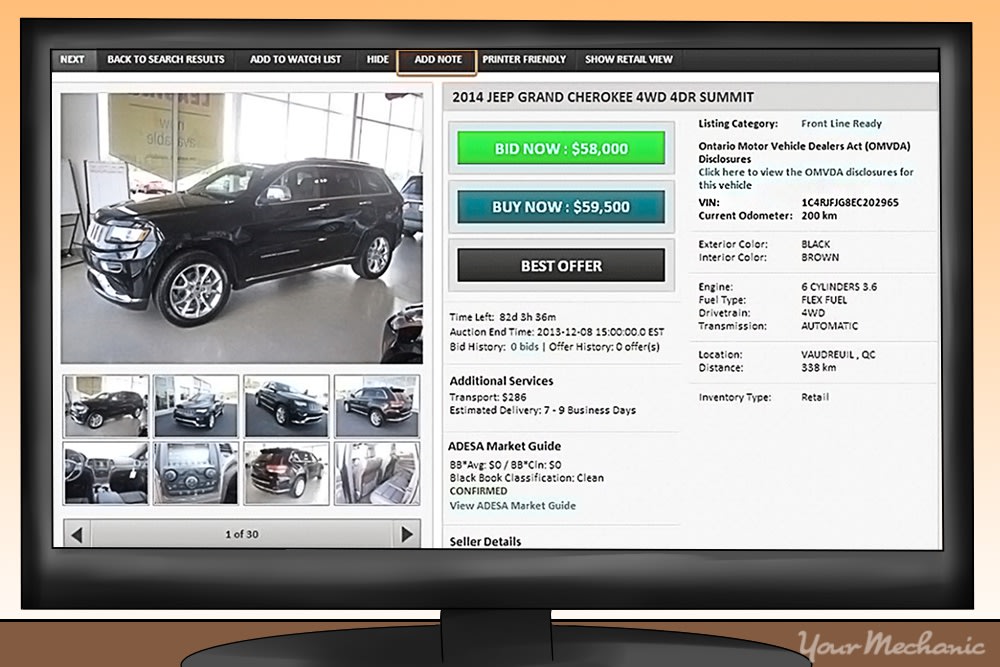Click the '6 CYLINDERS 3.6' engine value

coord(839,287)
